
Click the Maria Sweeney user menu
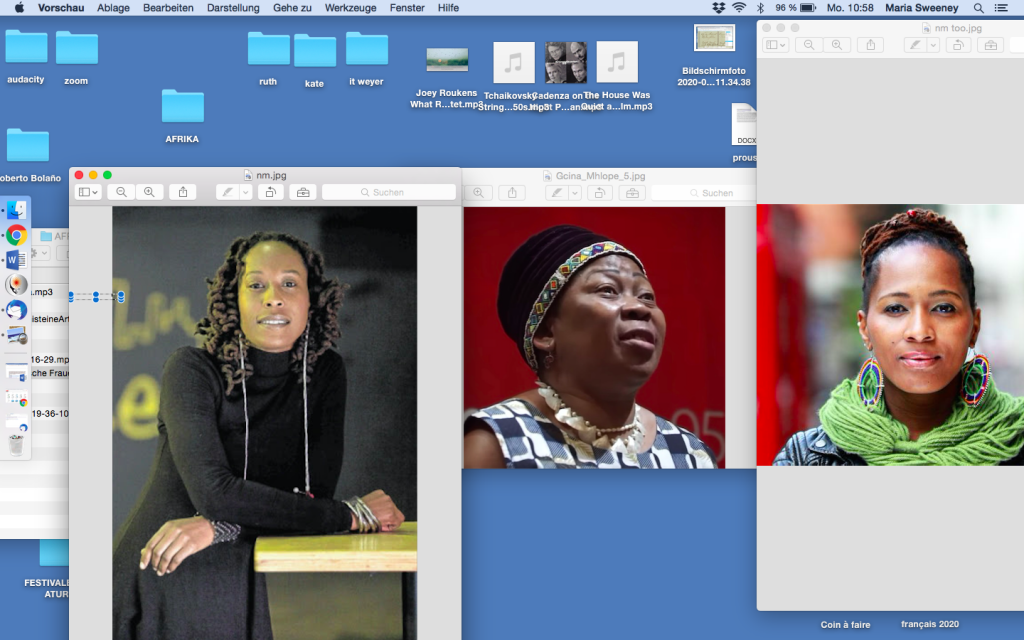[921, 8]
